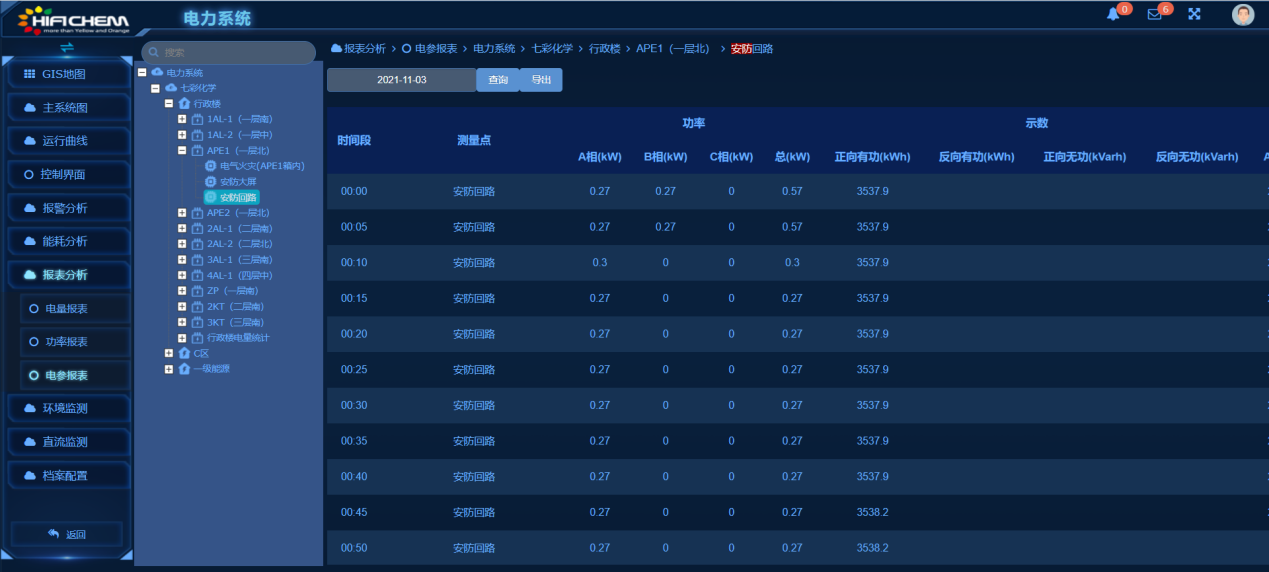The height and width of the screenshot is (572, 1269).
Task: Click the building icon of 一级能源 node
Action: 184,369
